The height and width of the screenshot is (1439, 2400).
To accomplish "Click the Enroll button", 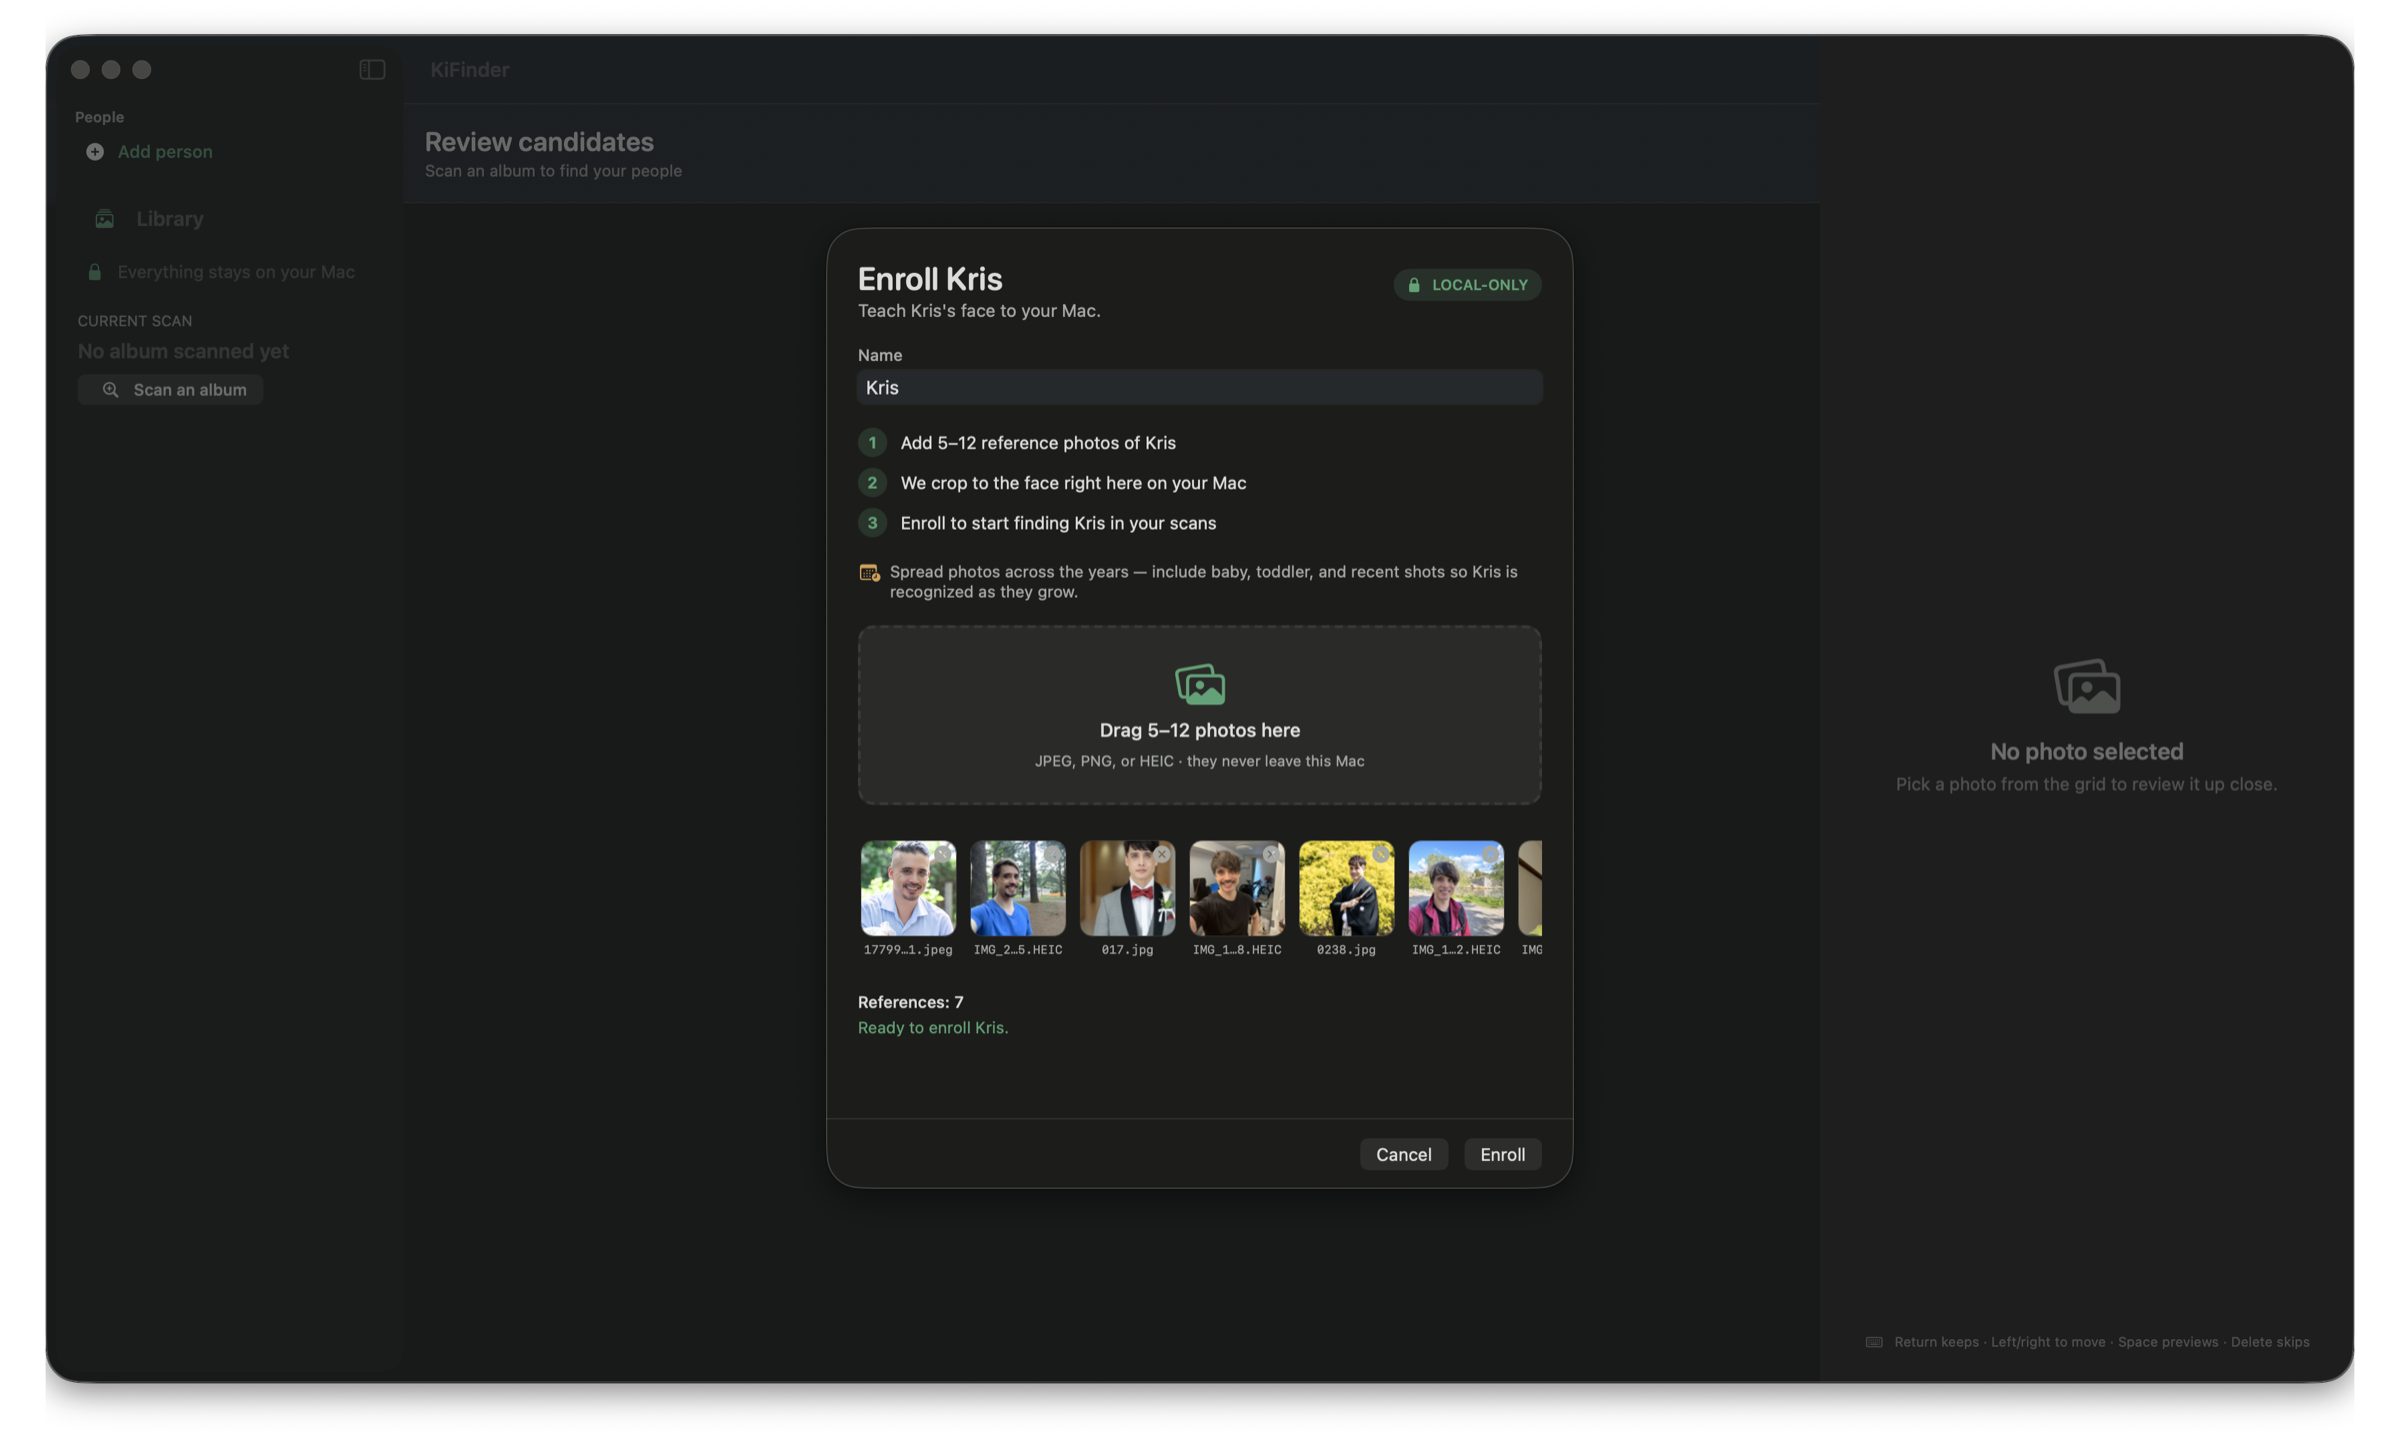I will pos(1502,1155).
